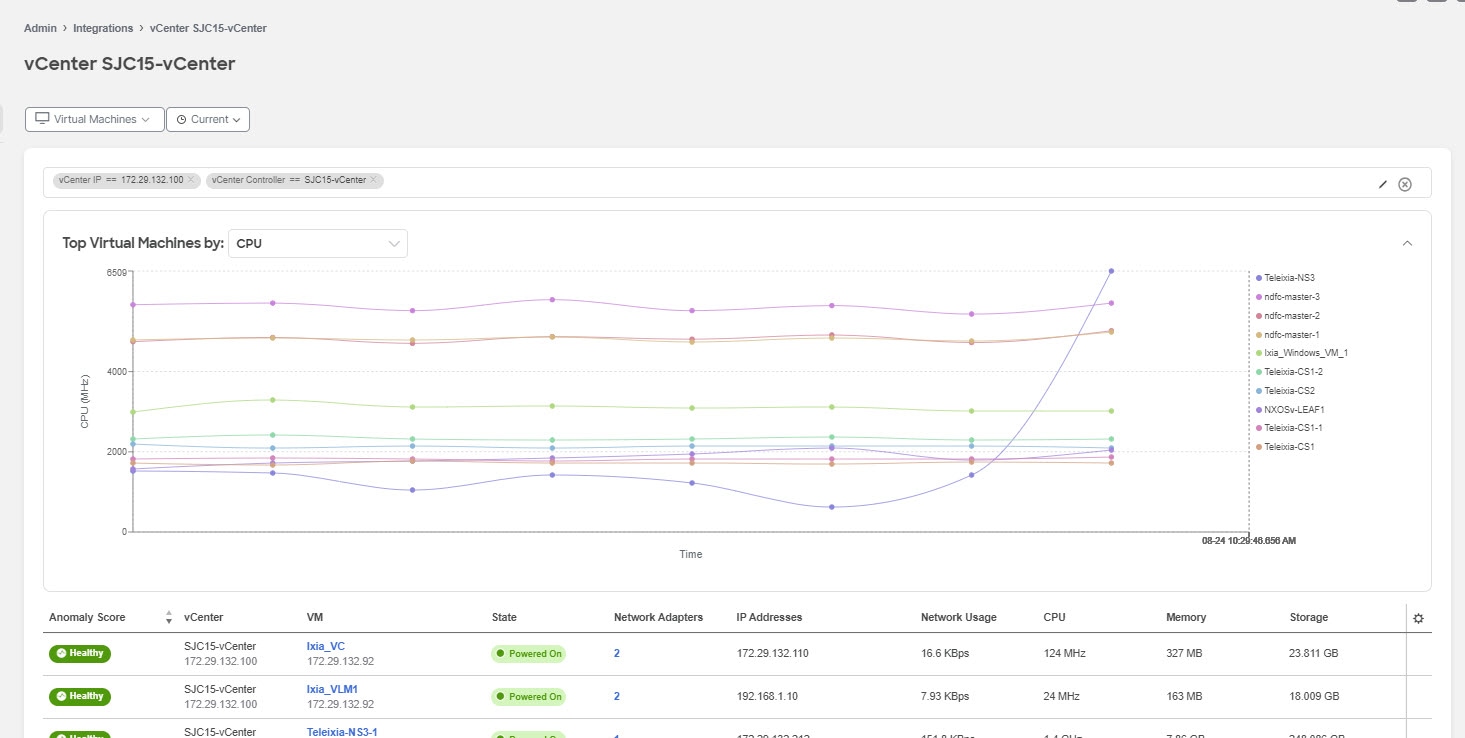Go to the Integrations breadcrumb
Image resolution: width=1465 pixels, height=738 pixels.
(x=104, y=28)
